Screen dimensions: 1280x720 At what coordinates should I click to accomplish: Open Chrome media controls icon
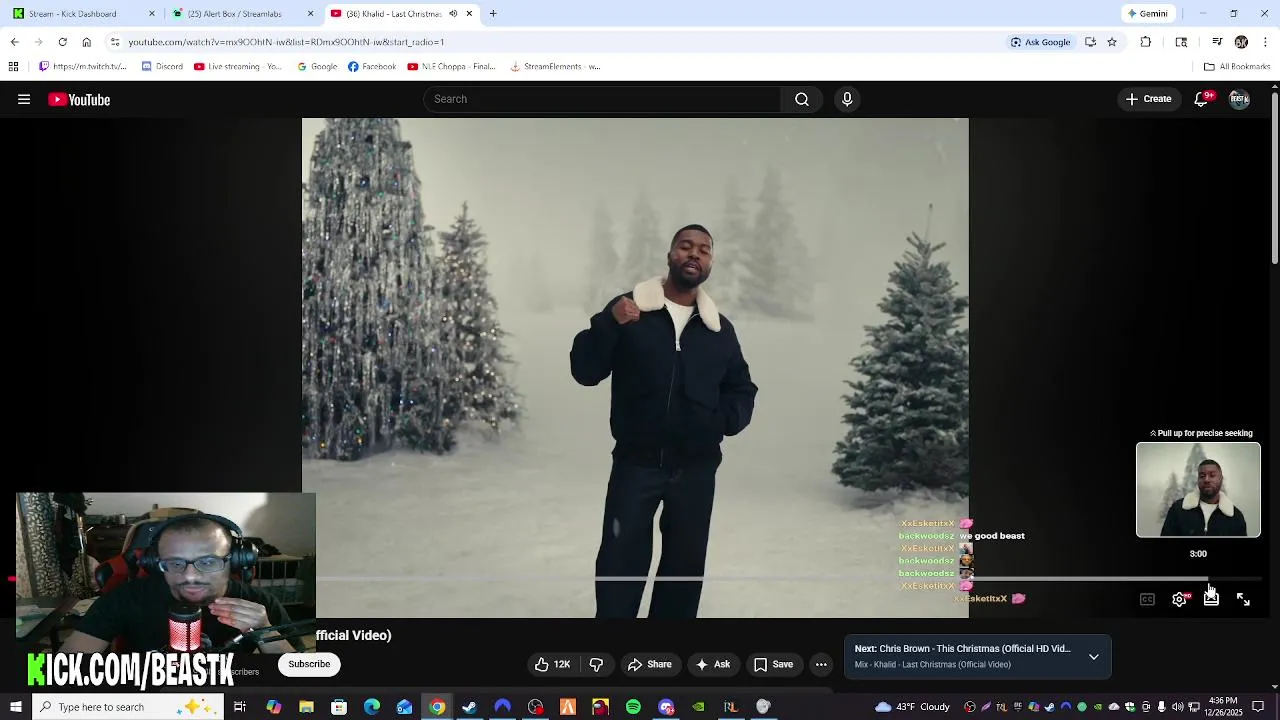click(1217, 42)
